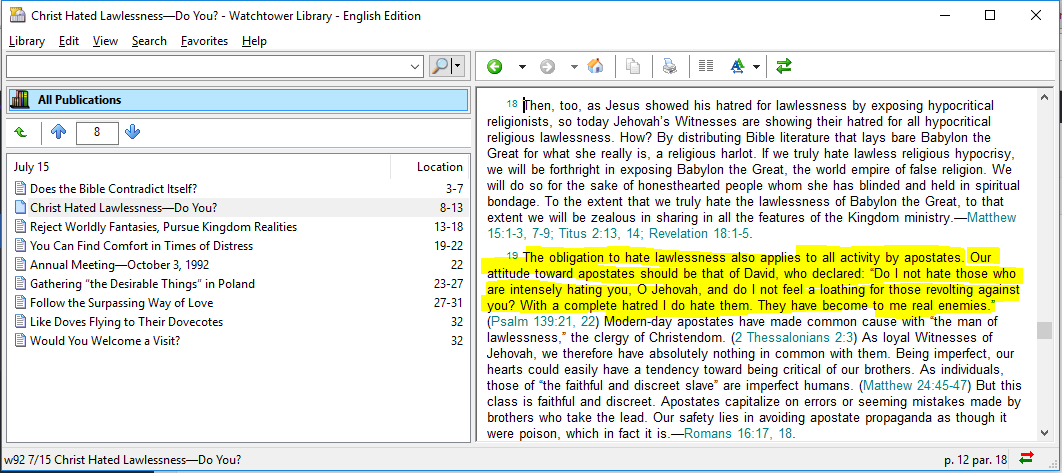This screenshot has width=1062, height=473.
Task: Select "Does the Bible Contradict Itself?" article
Action: pos(113,188)
